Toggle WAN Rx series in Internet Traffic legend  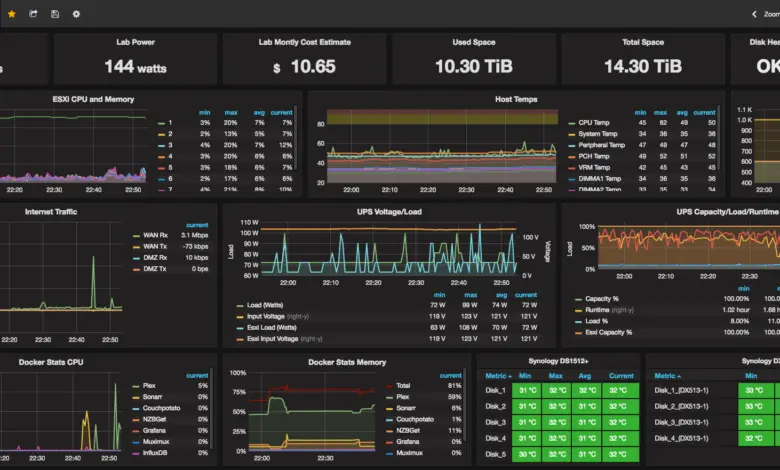coord(155,235)
